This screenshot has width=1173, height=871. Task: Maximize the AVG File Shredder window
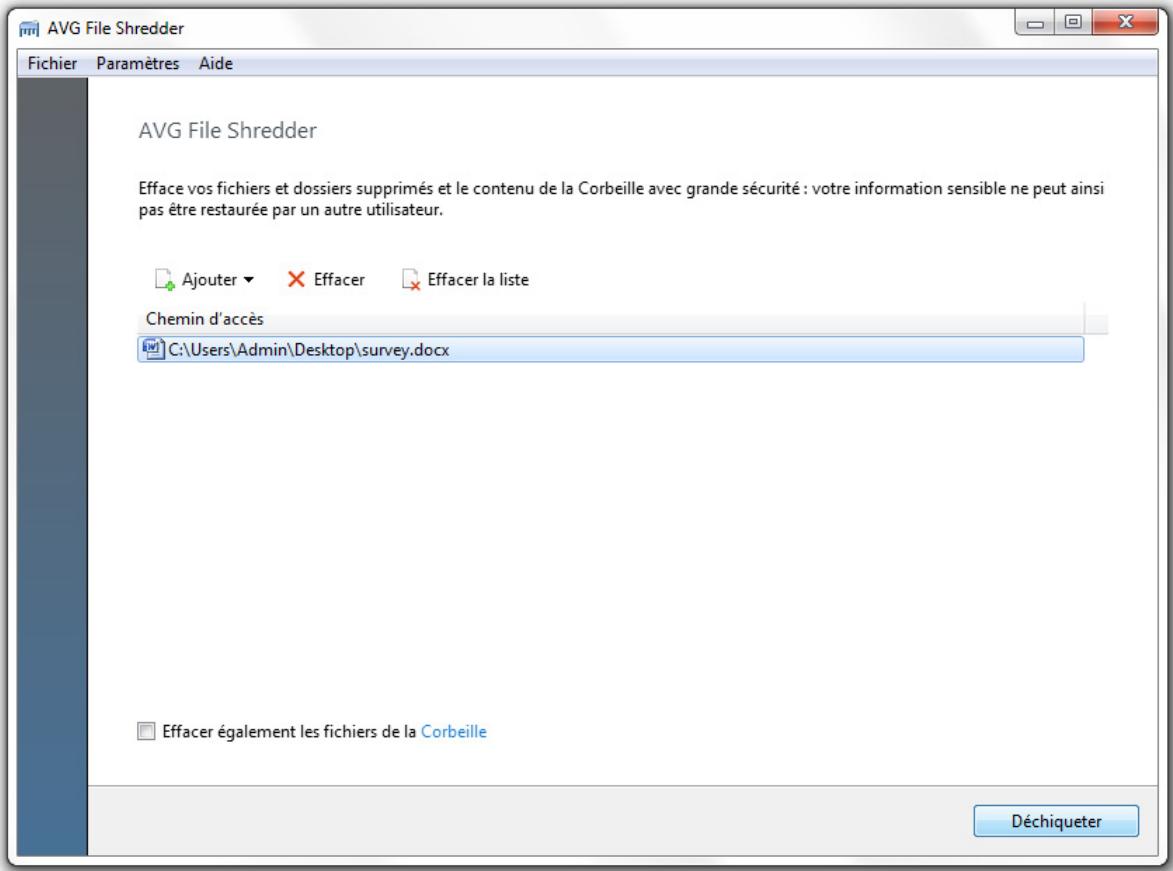pyautogui.click(x=1073, y=22)
